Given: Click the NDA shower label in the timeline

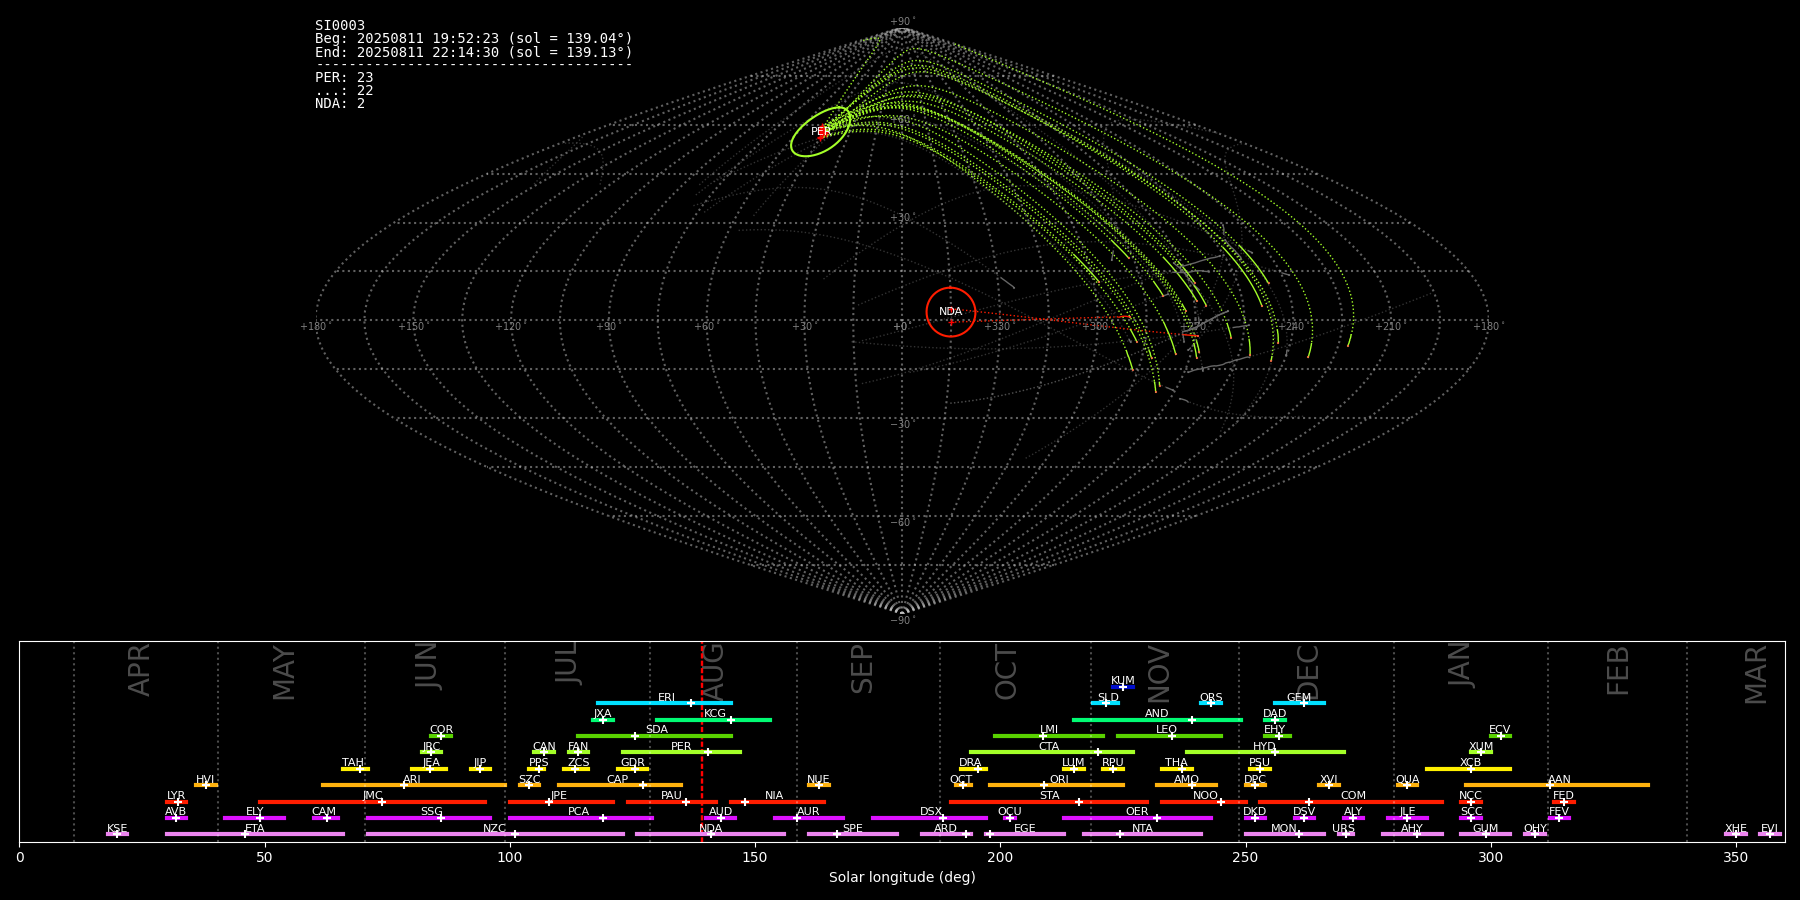Looking at the screenshot, I should point(711,829).
